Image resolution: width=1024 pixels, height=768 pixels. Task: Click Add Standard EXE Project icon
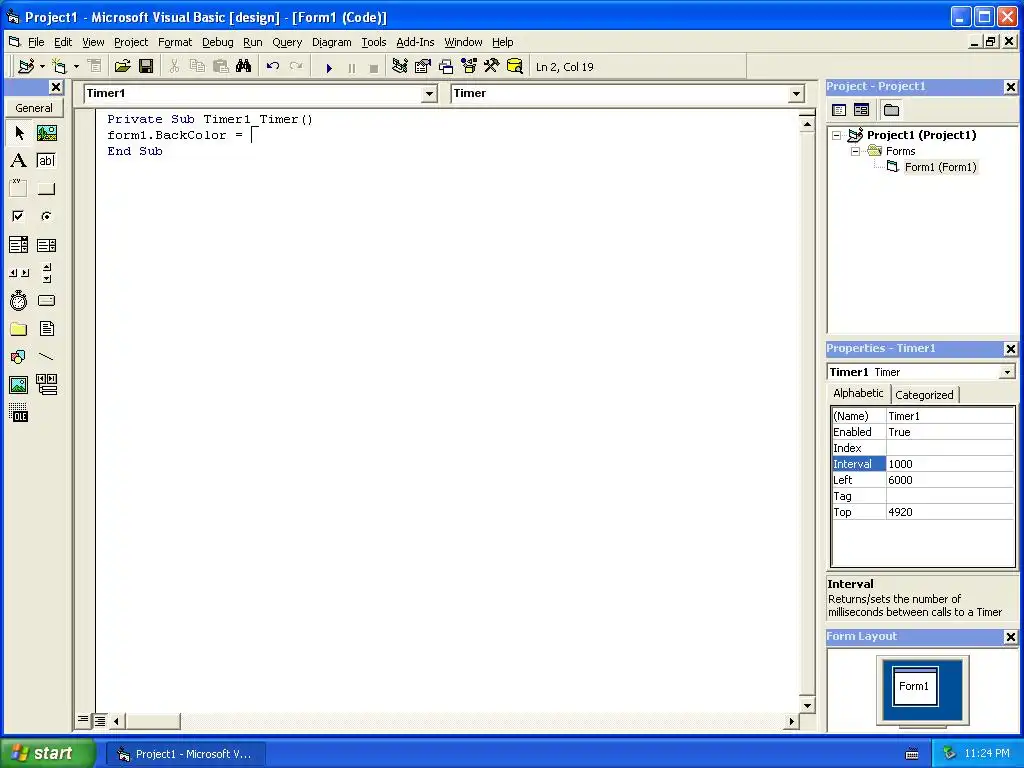pos(26,67)
